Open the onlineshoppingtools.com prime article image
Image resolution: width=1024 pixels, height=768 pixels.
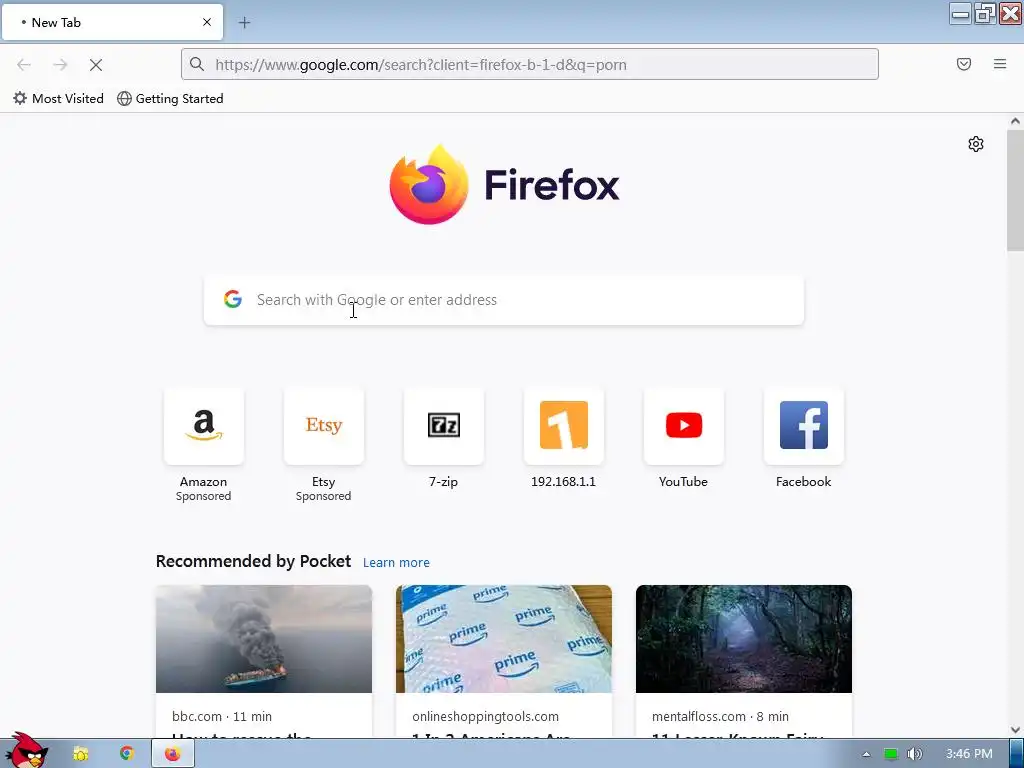click(504, 639)
